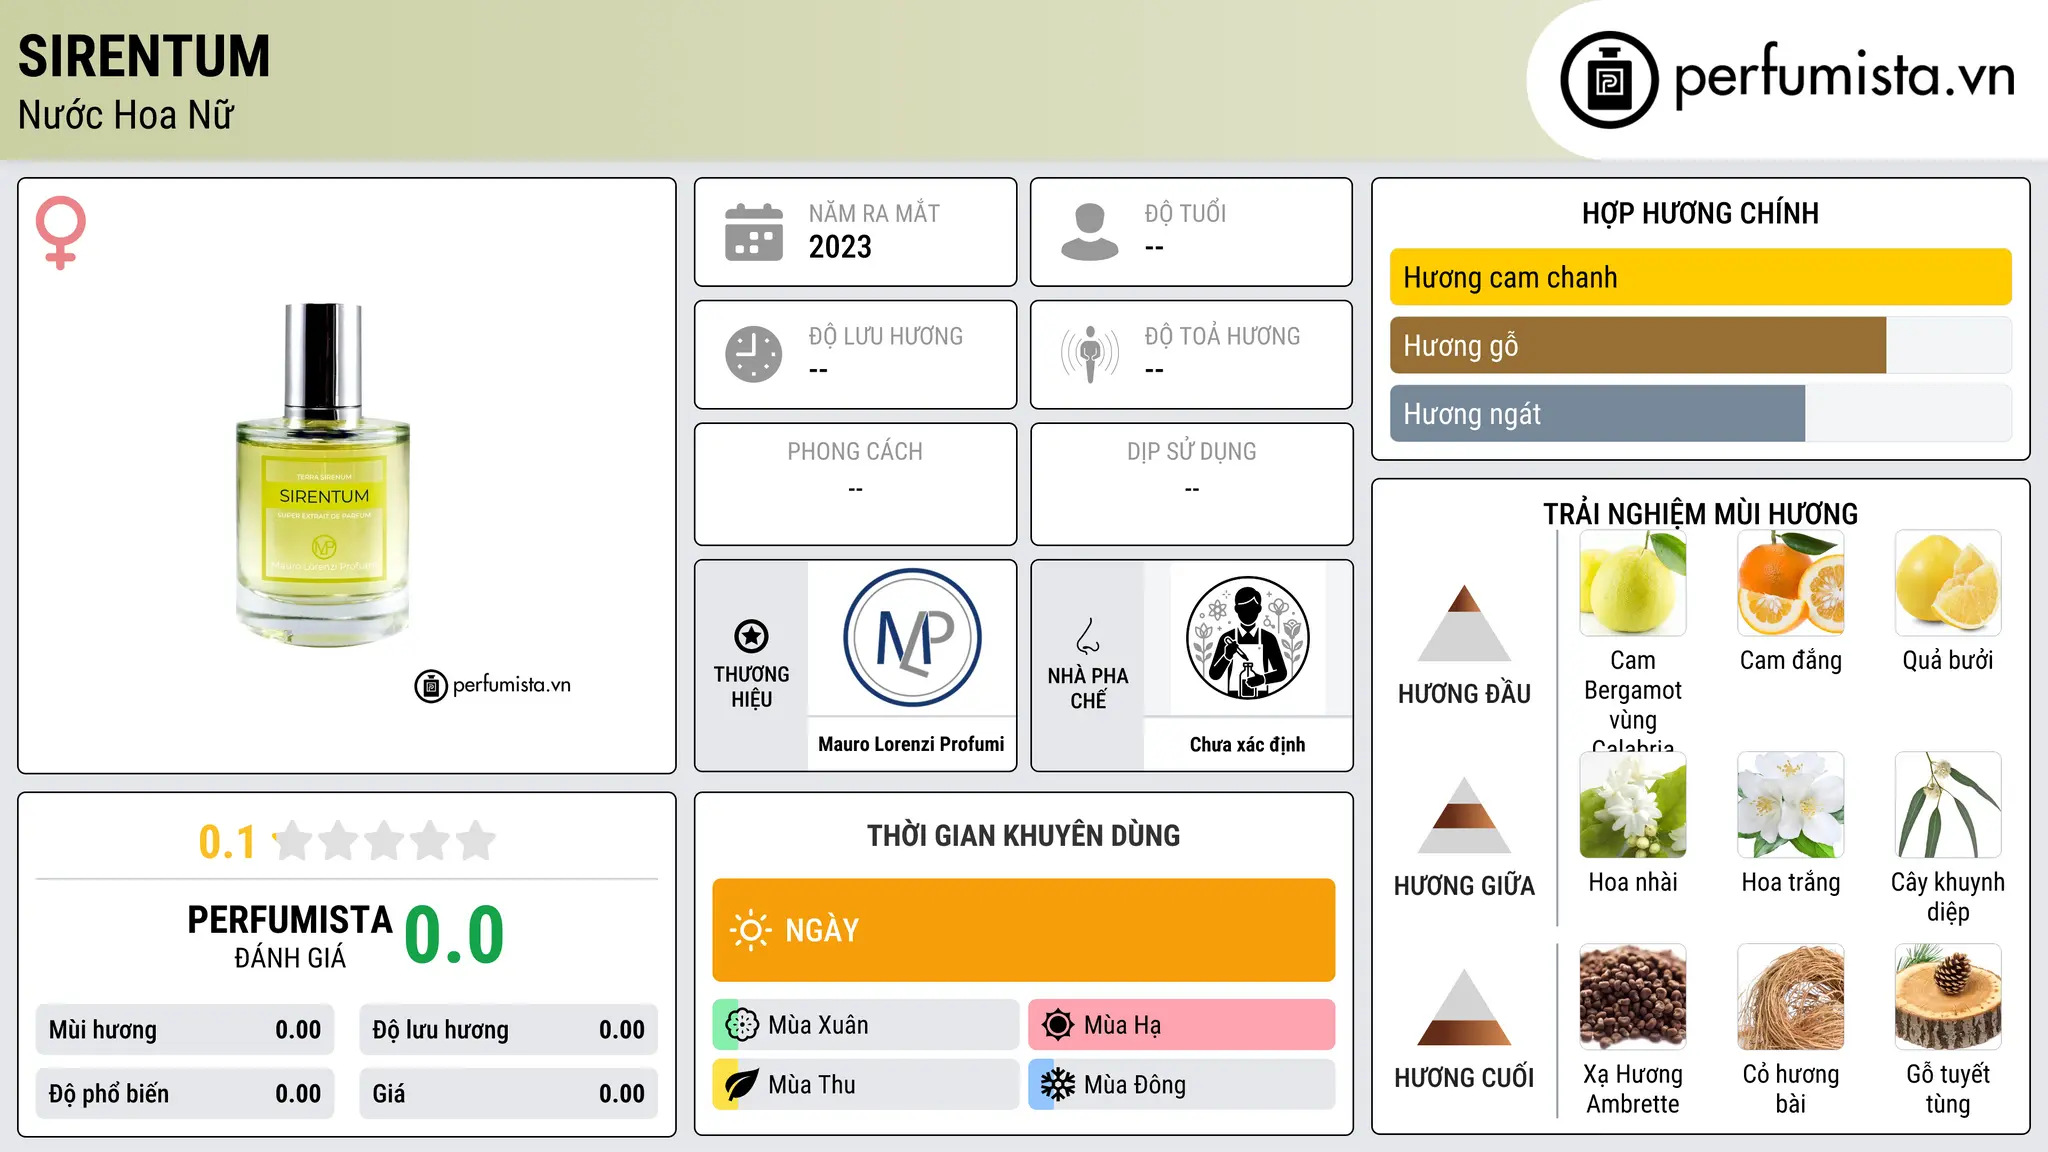Click the Giá 0.00 score row
This screenshot has height=1152, width=2048.
pyautogui.click(x=508, y=1094)
